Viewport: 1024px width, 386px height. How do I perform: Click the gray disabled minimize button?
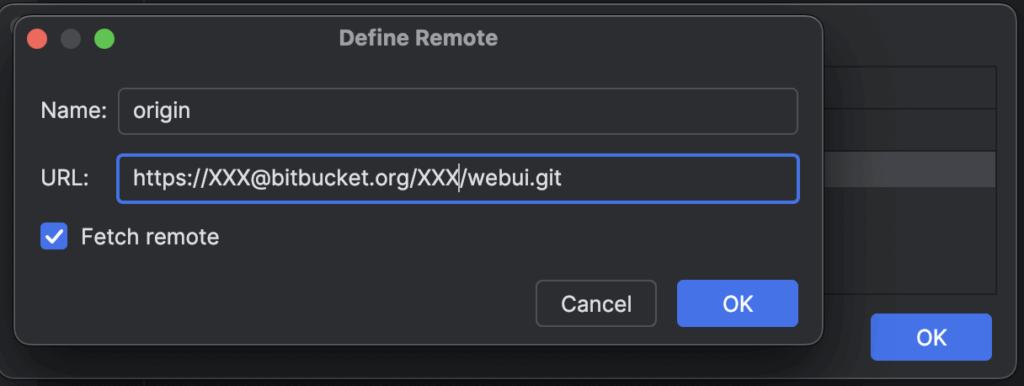pos(71,39)
